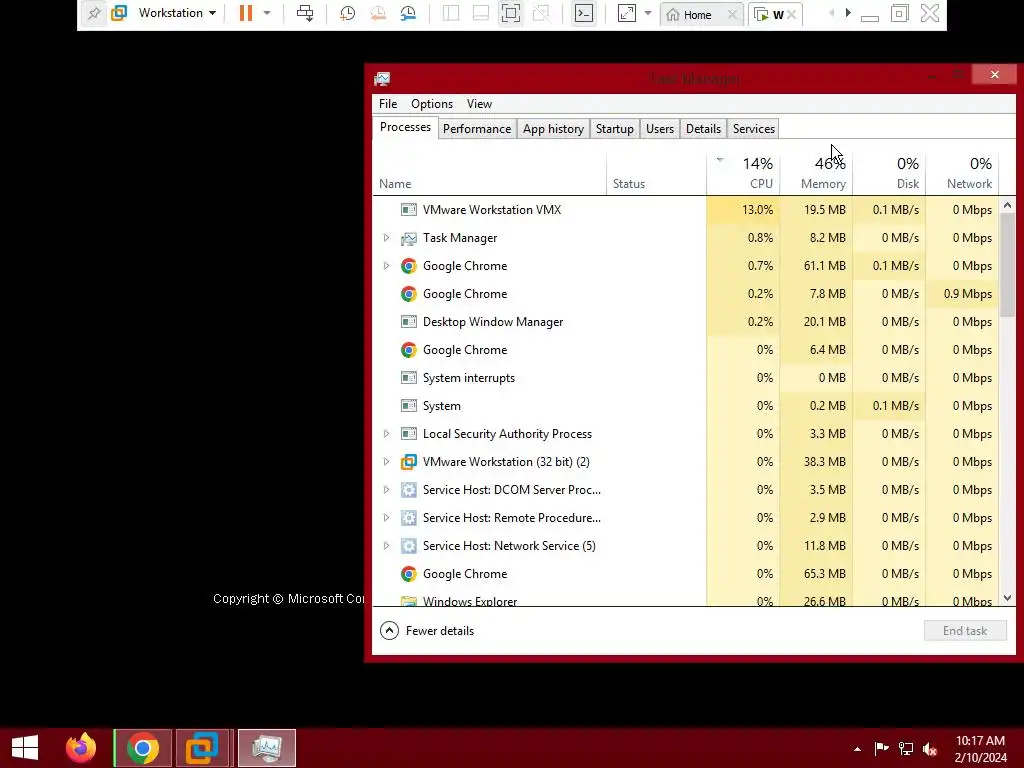Expand Service Host: Network Service (5) row

pos(386,546)
